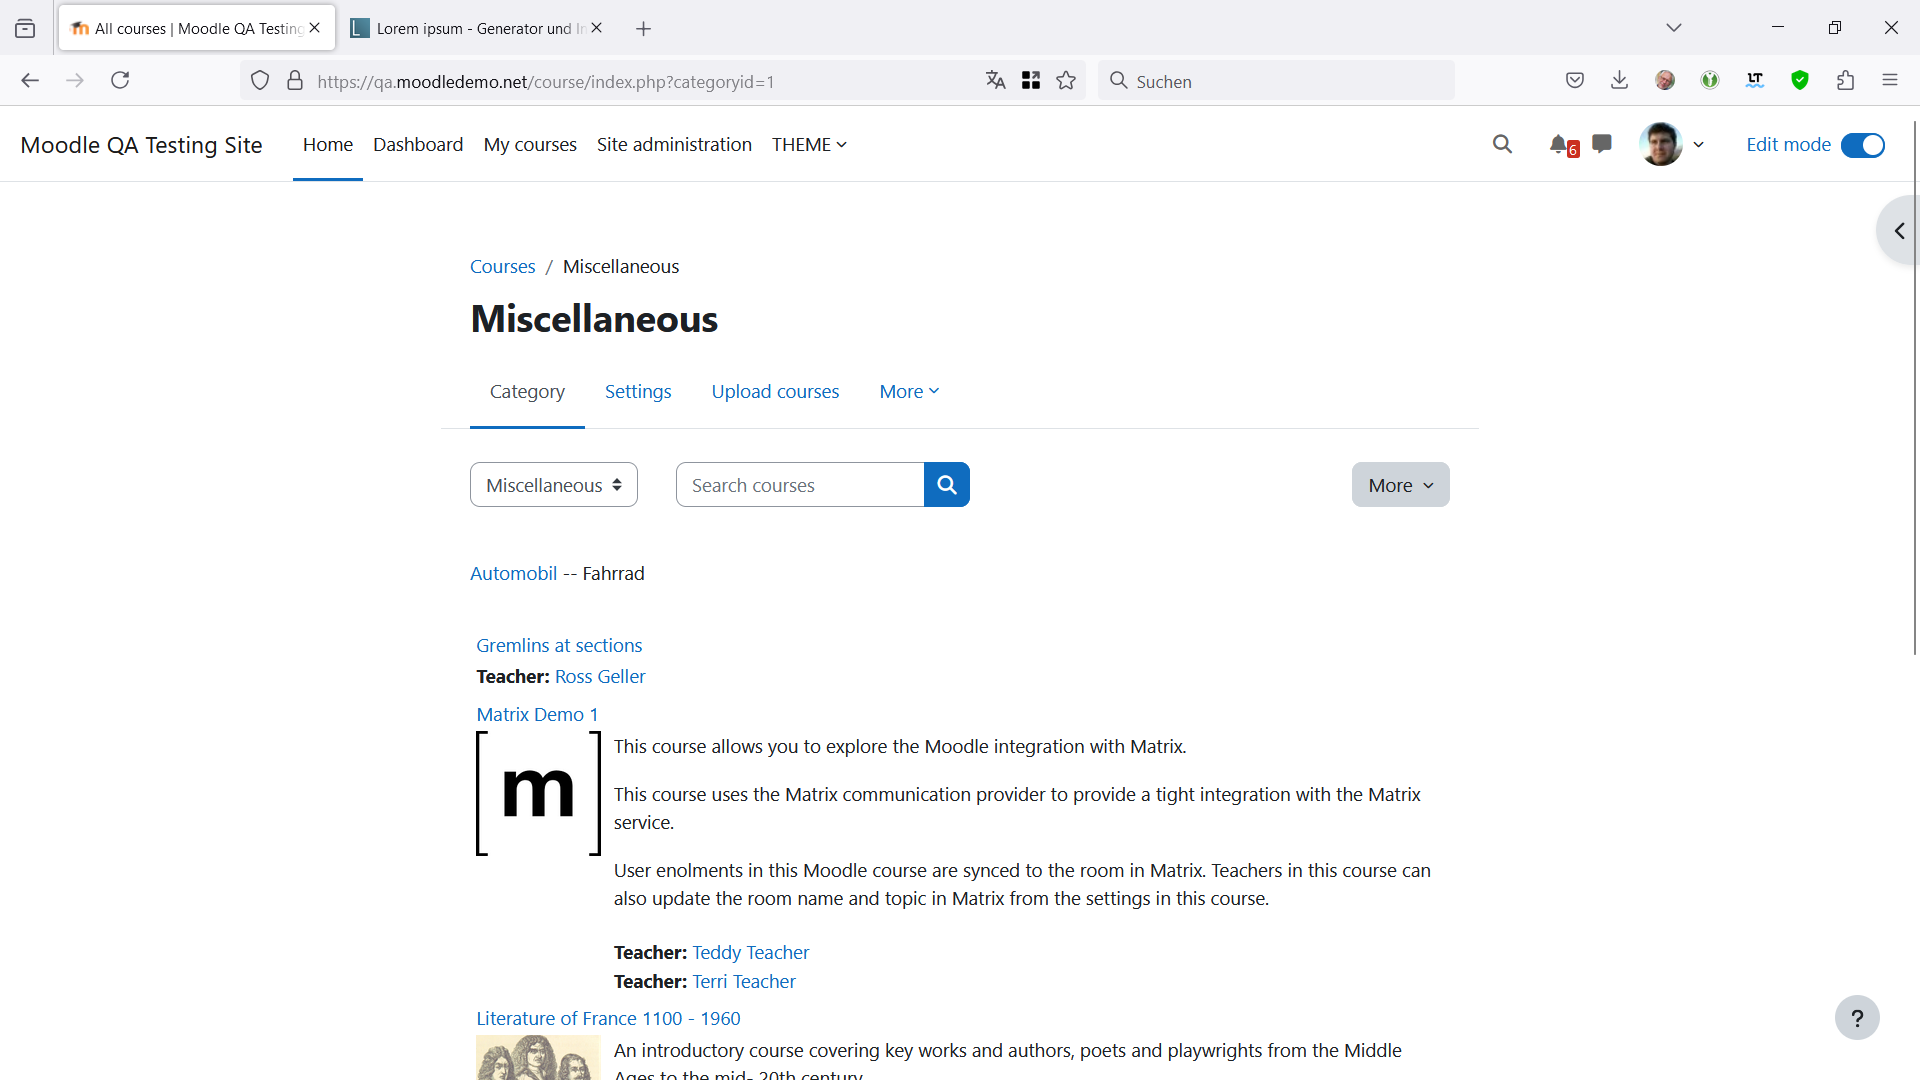Open the Miscellaneous category select dropdown
This screenshot has height=1080, width=1920.
click(554, 485)
